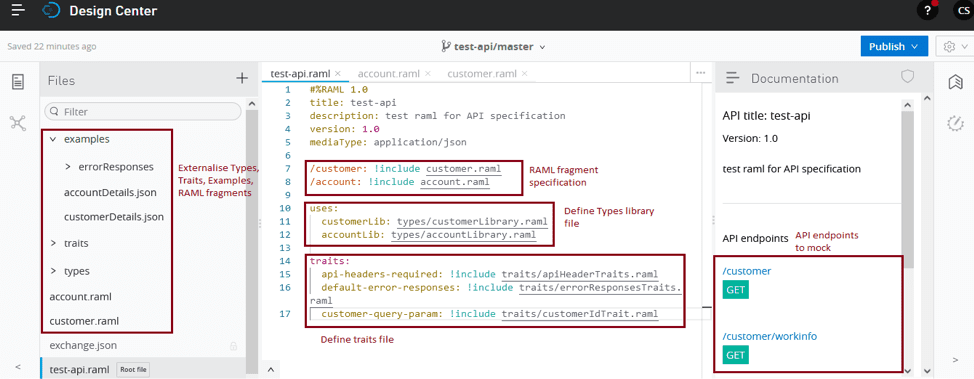The image size is (974, 379).
Task: Open account.raml in the file tree
Action: point(81,297)
